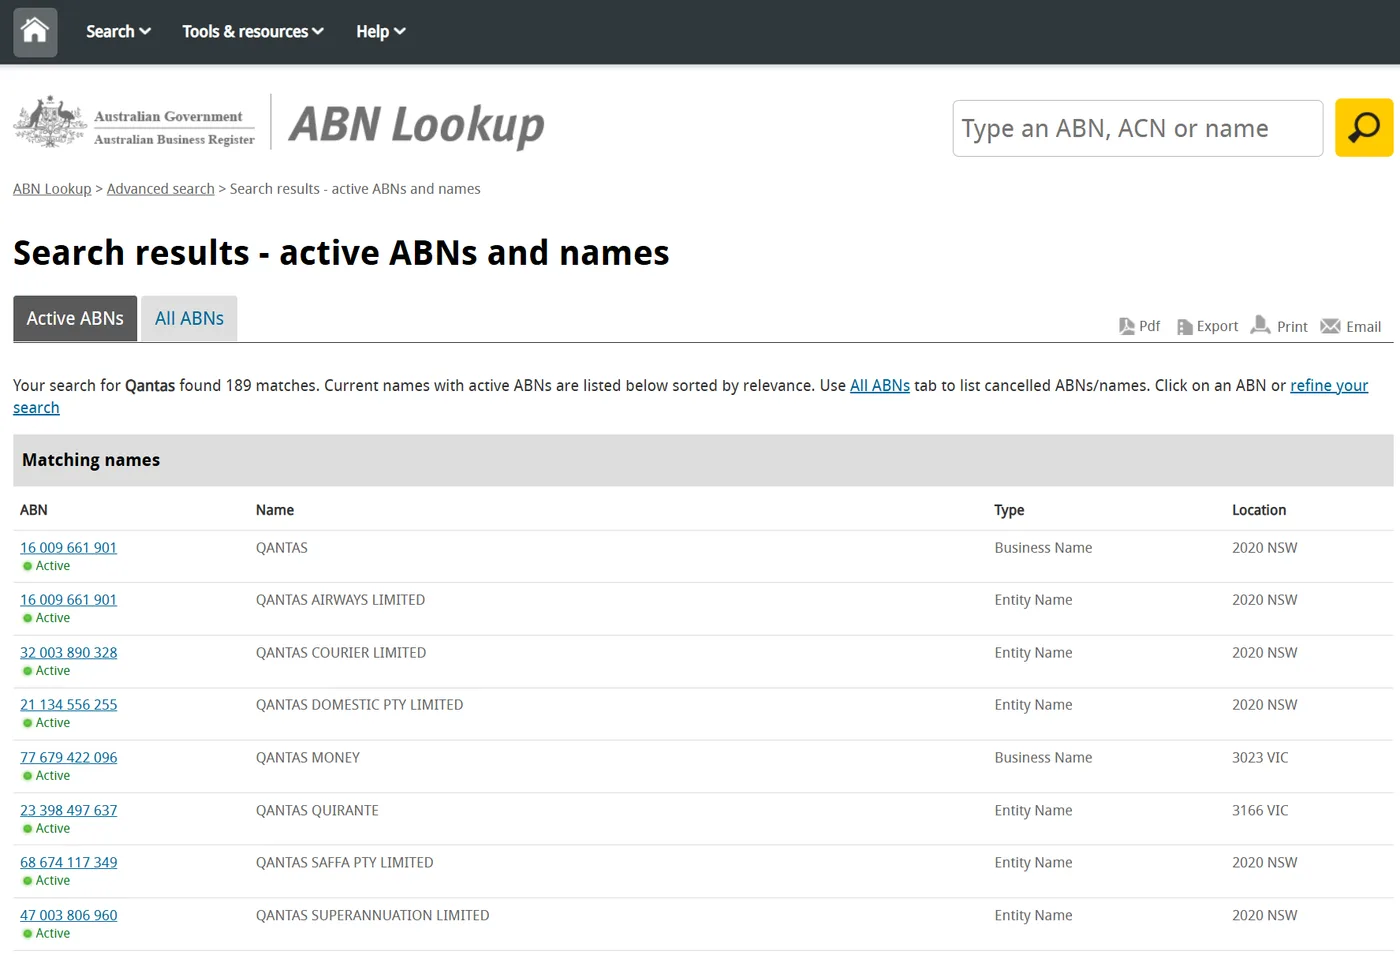The image size is (1400, 954).
Task: Open the ABN link for the QANTAS business name
Action: click(68, 548)
